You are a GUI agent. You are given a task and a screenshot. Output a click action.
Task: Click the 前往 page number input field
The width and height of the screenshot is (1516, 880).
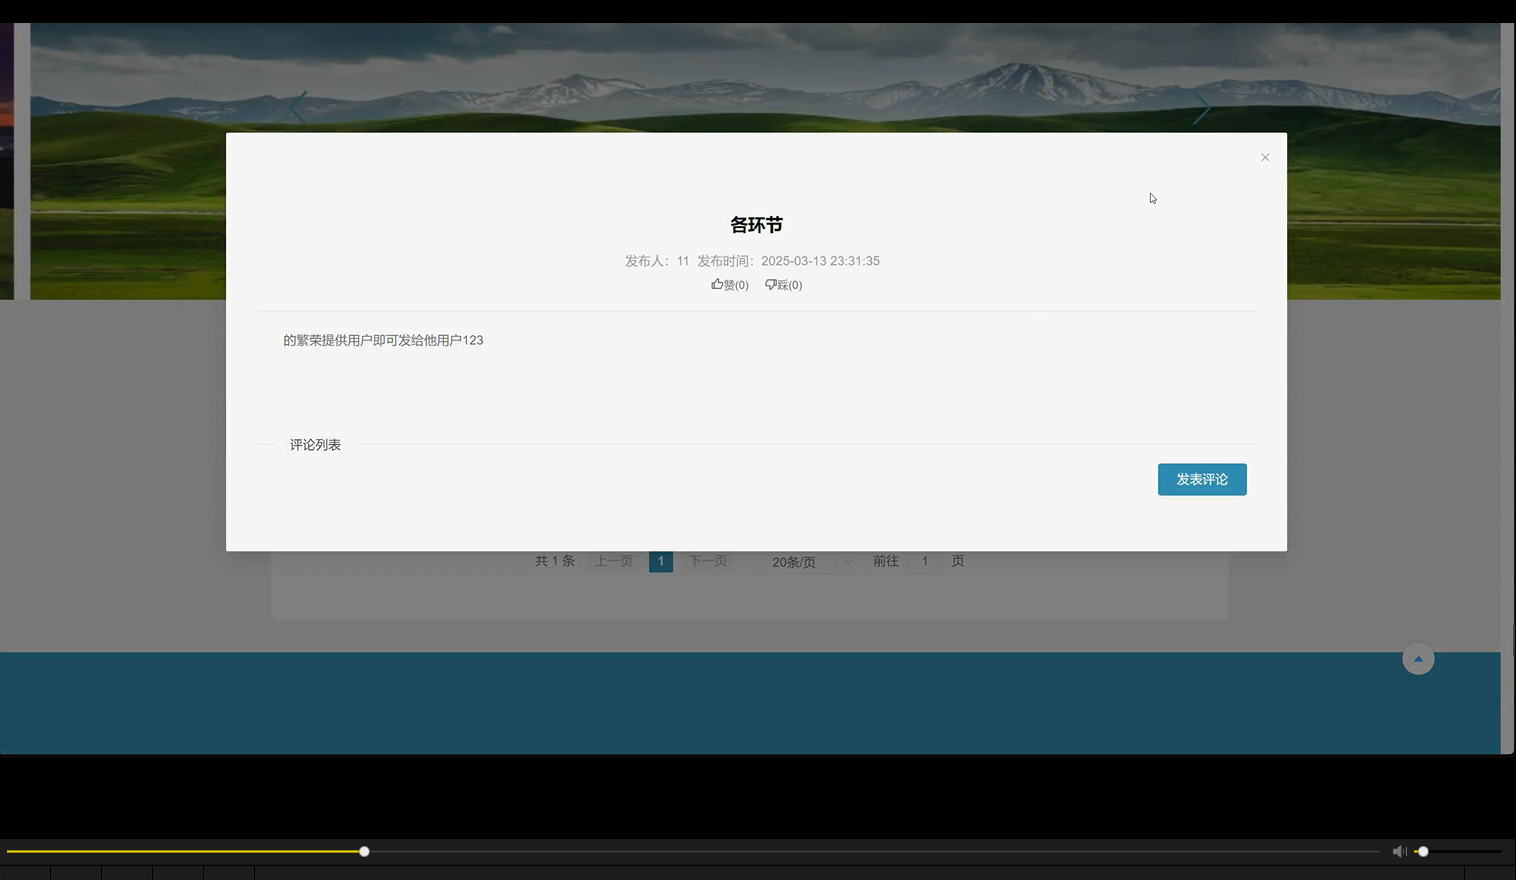(924, 561)
